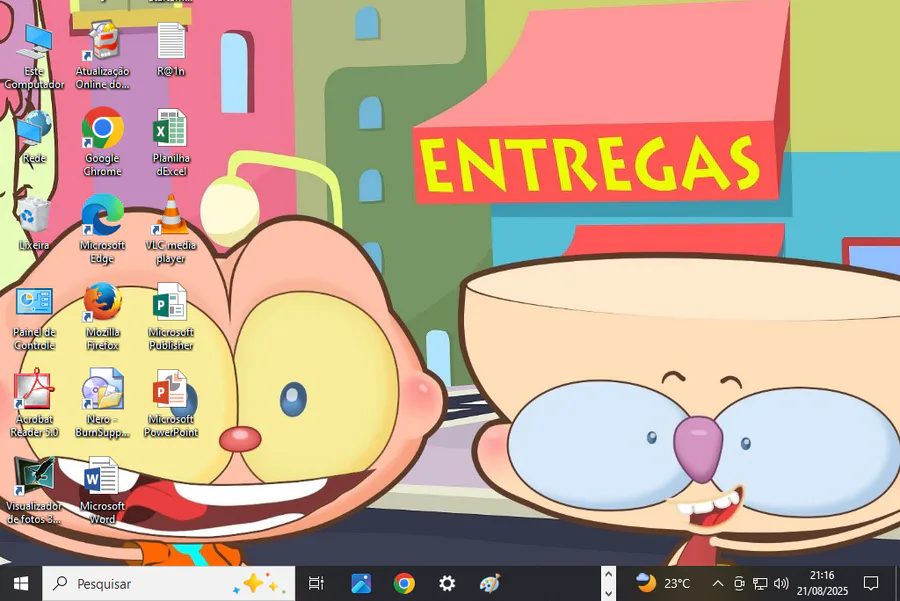
Task: Open the volume control icon
Action: coord(781,584)
